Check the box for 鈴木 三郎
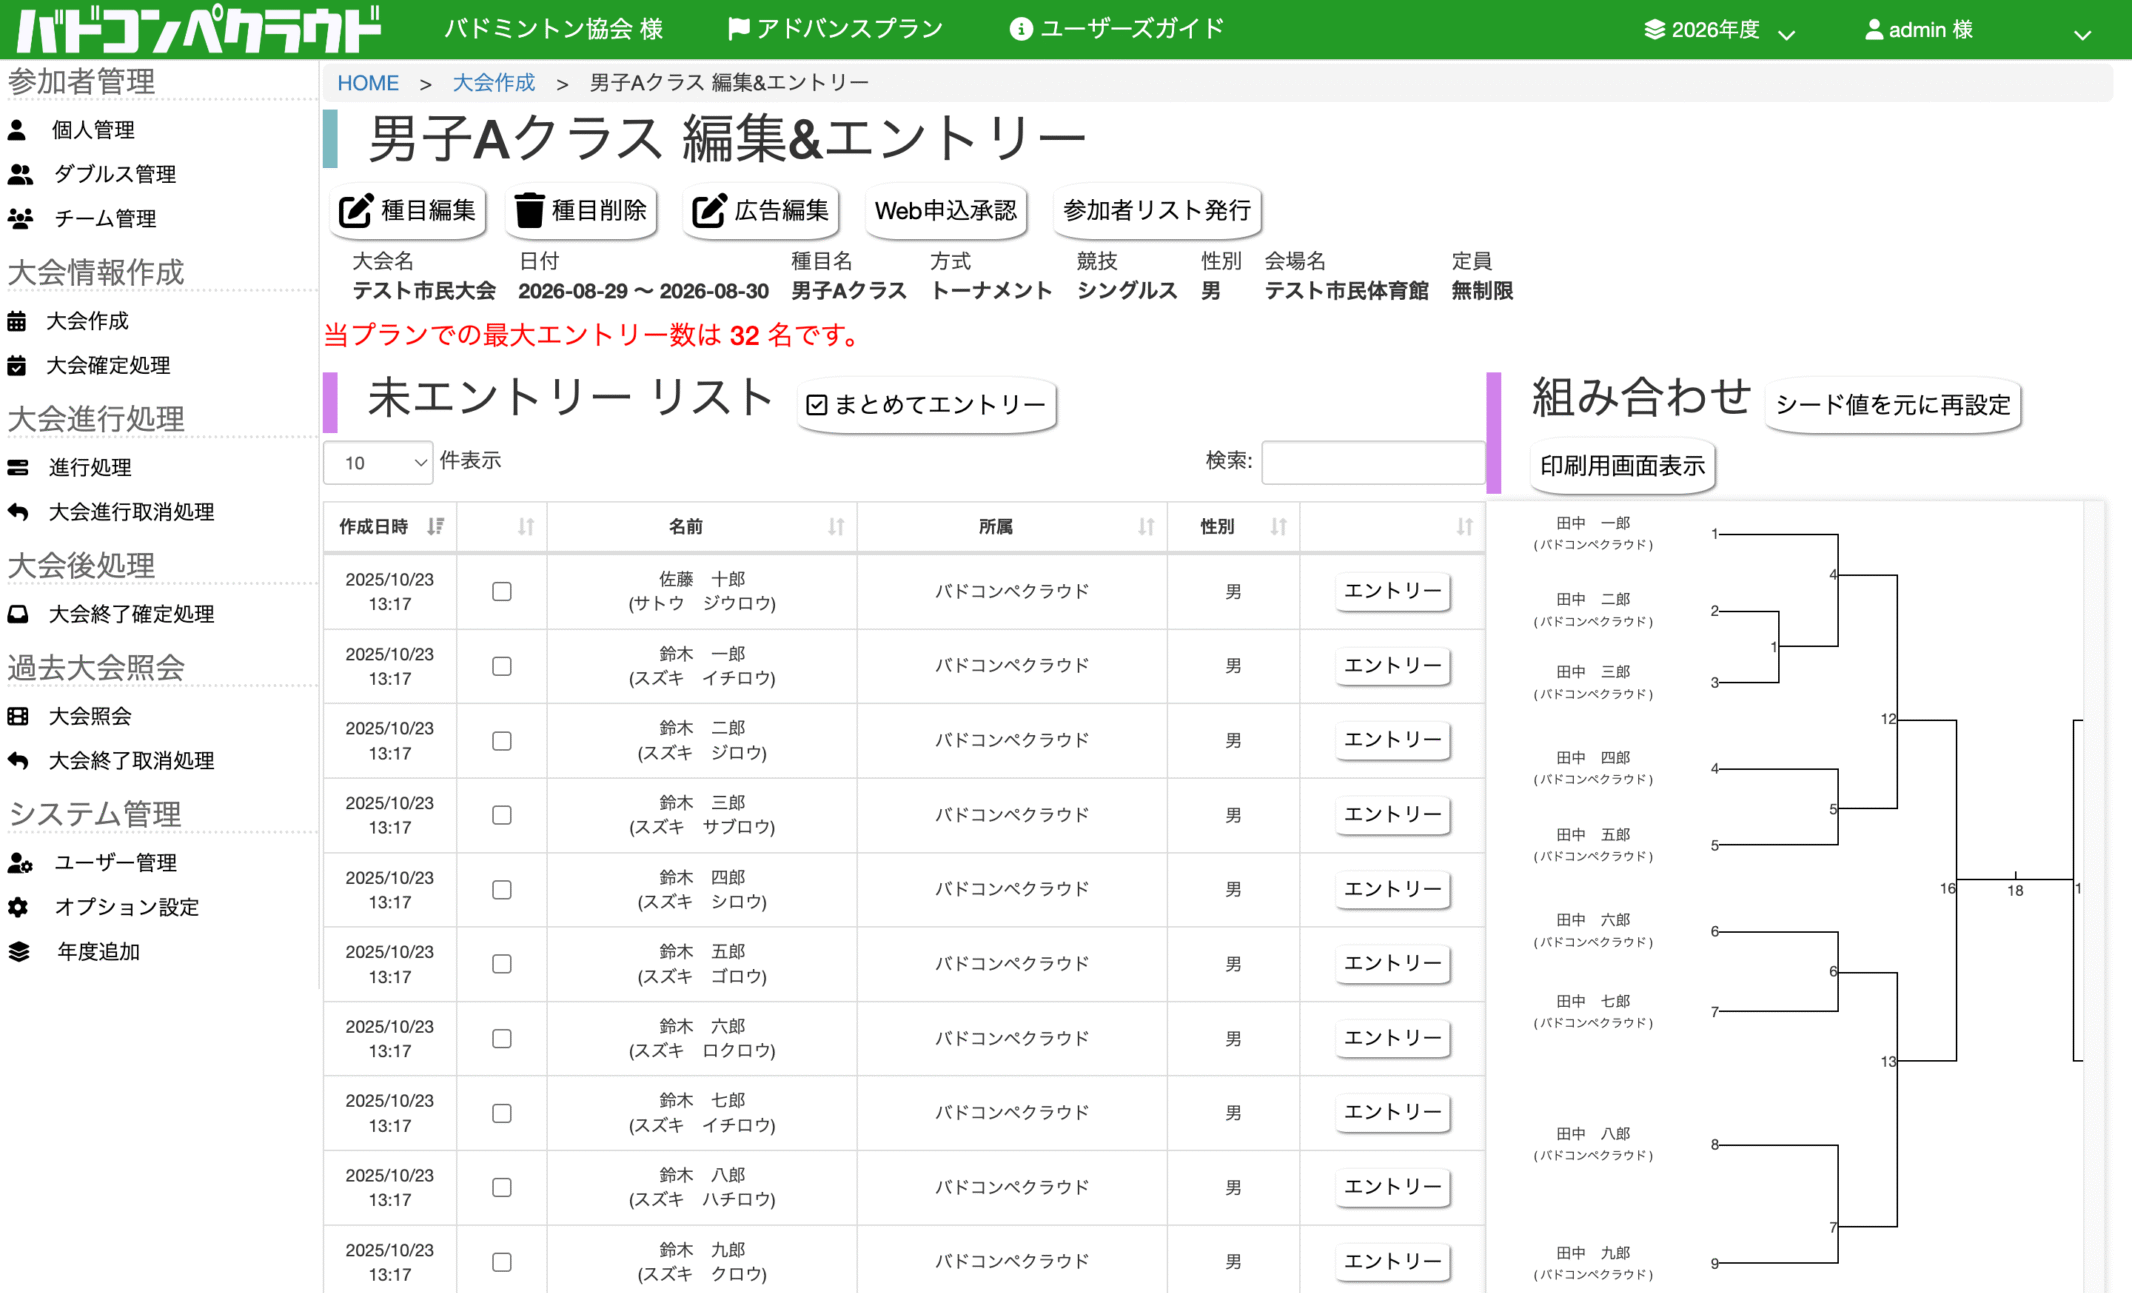The height and width of the screenshot is (1293, 2132). tap(502, 815)
